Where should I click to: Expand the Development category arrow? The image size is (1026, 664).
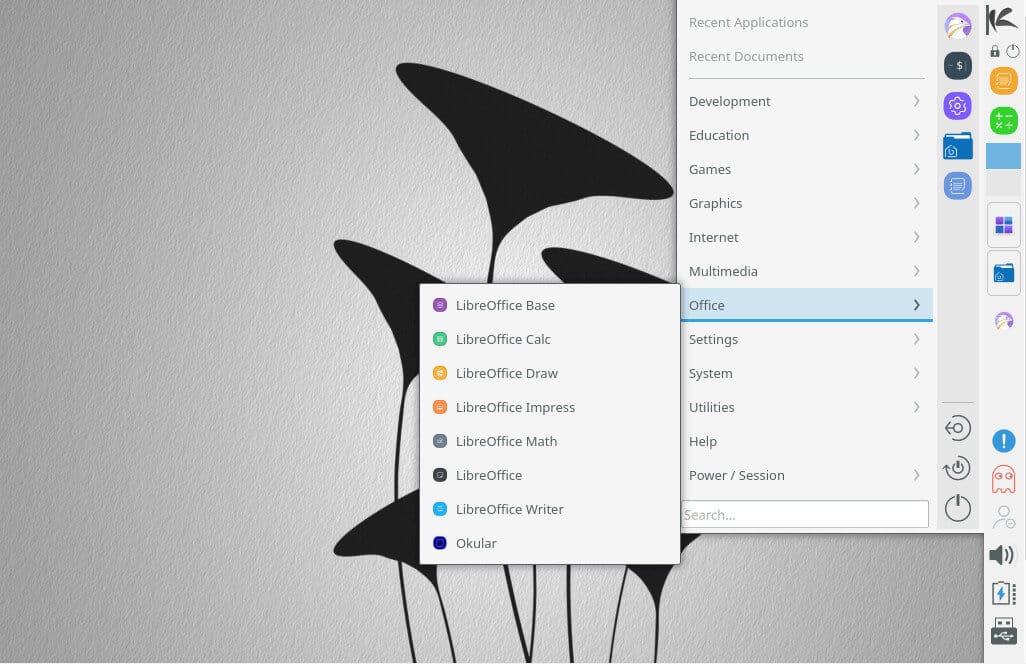pyautogui.click(x=916, y=101)
